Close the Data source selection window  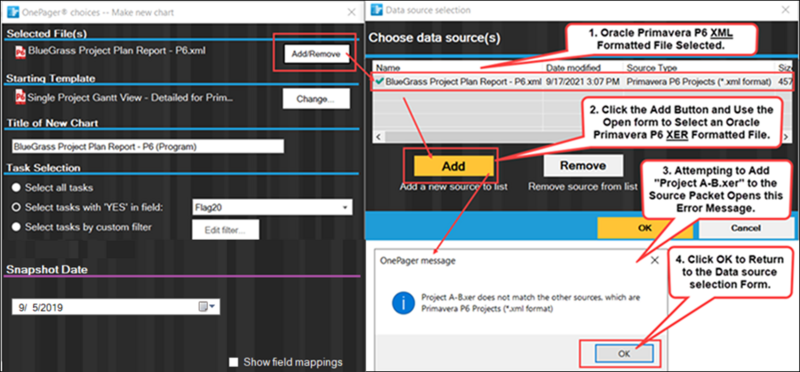coord(786,10)
